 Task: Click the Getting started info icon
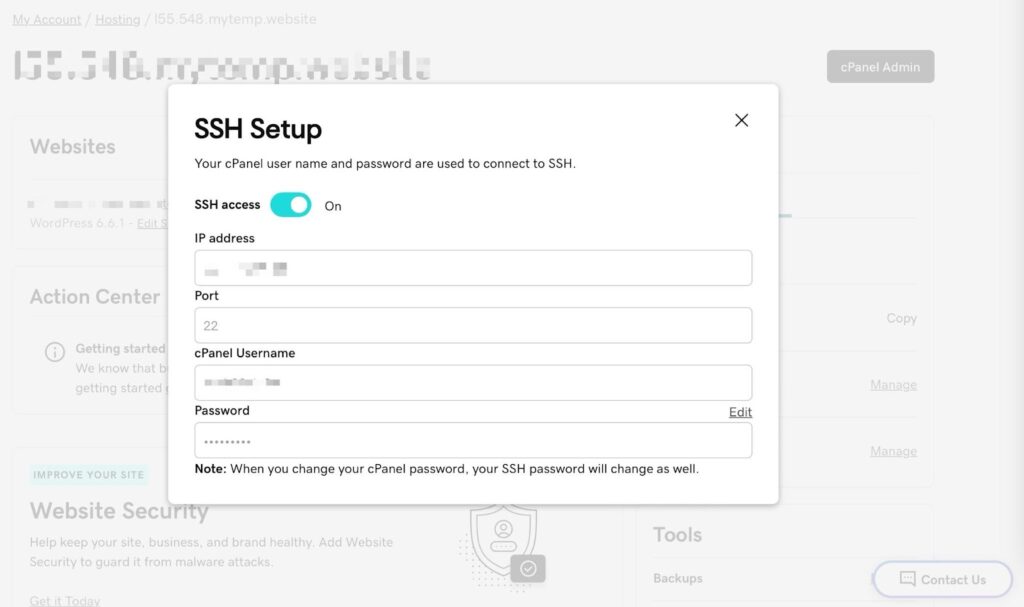(55, 352)
